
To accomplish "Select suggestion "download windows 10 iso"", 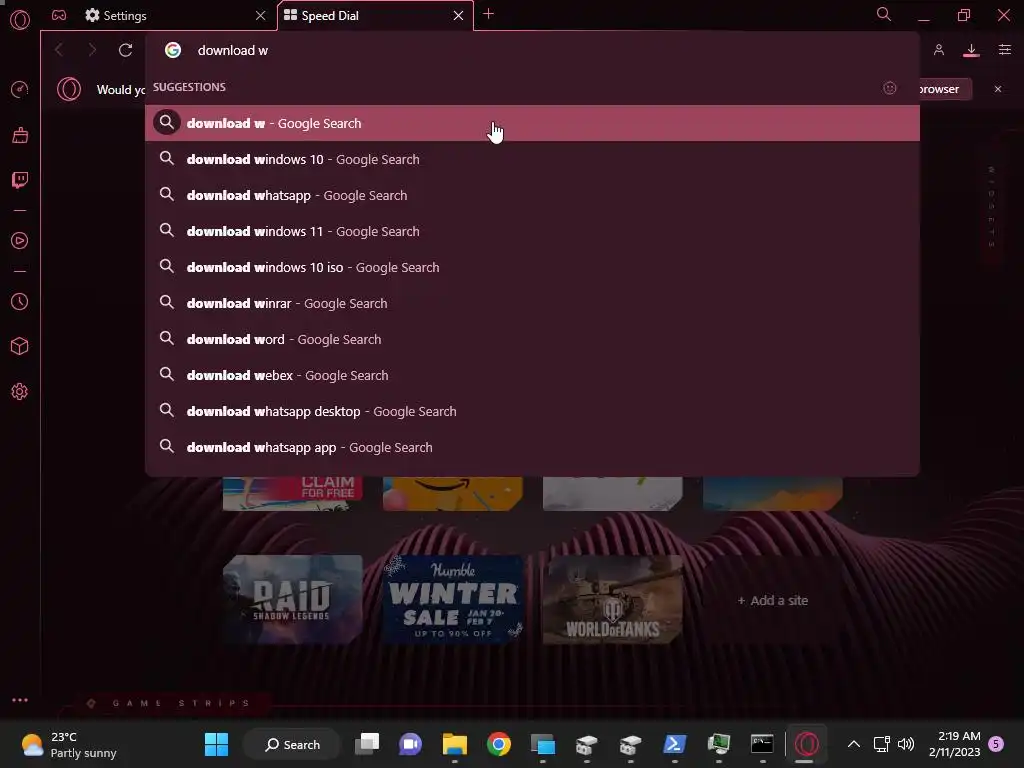I will pos(532,266).
